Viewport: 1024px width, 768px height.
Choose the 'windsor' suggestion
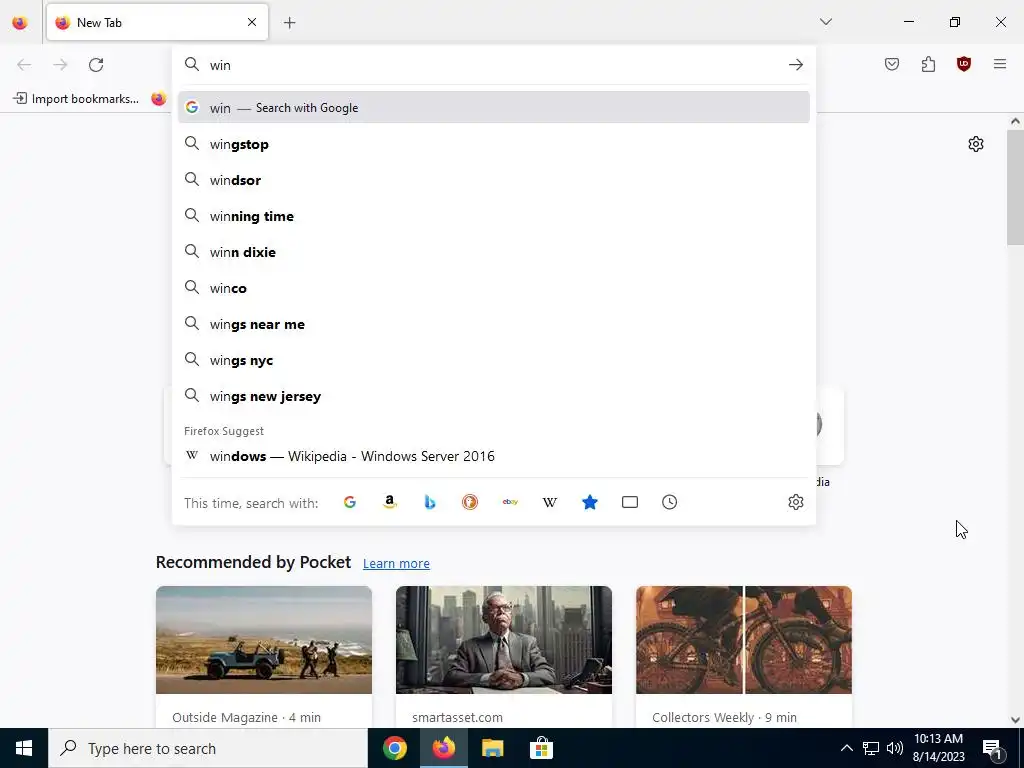[x=494, y=180]
